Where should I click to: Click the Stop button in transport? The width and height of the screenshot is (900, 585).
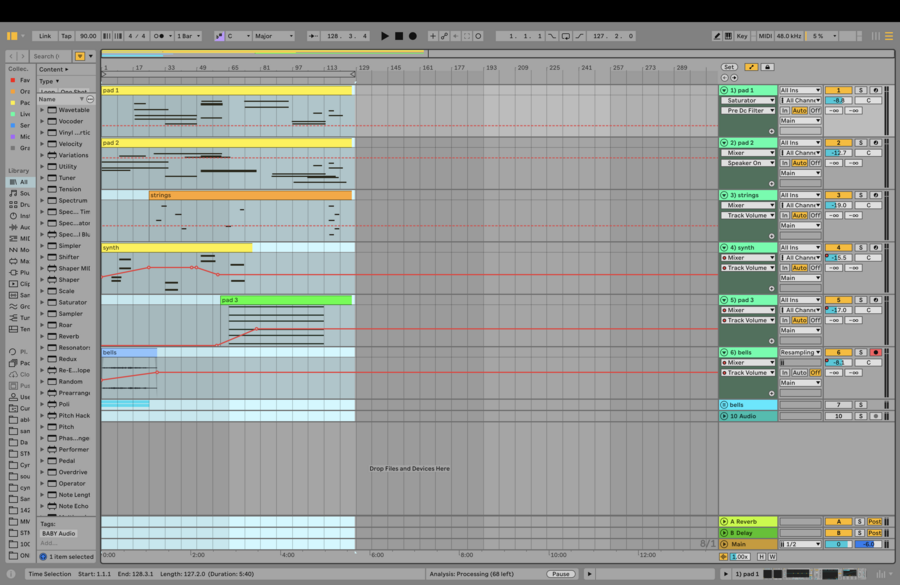pyautogui.click(x=399, y=36)
